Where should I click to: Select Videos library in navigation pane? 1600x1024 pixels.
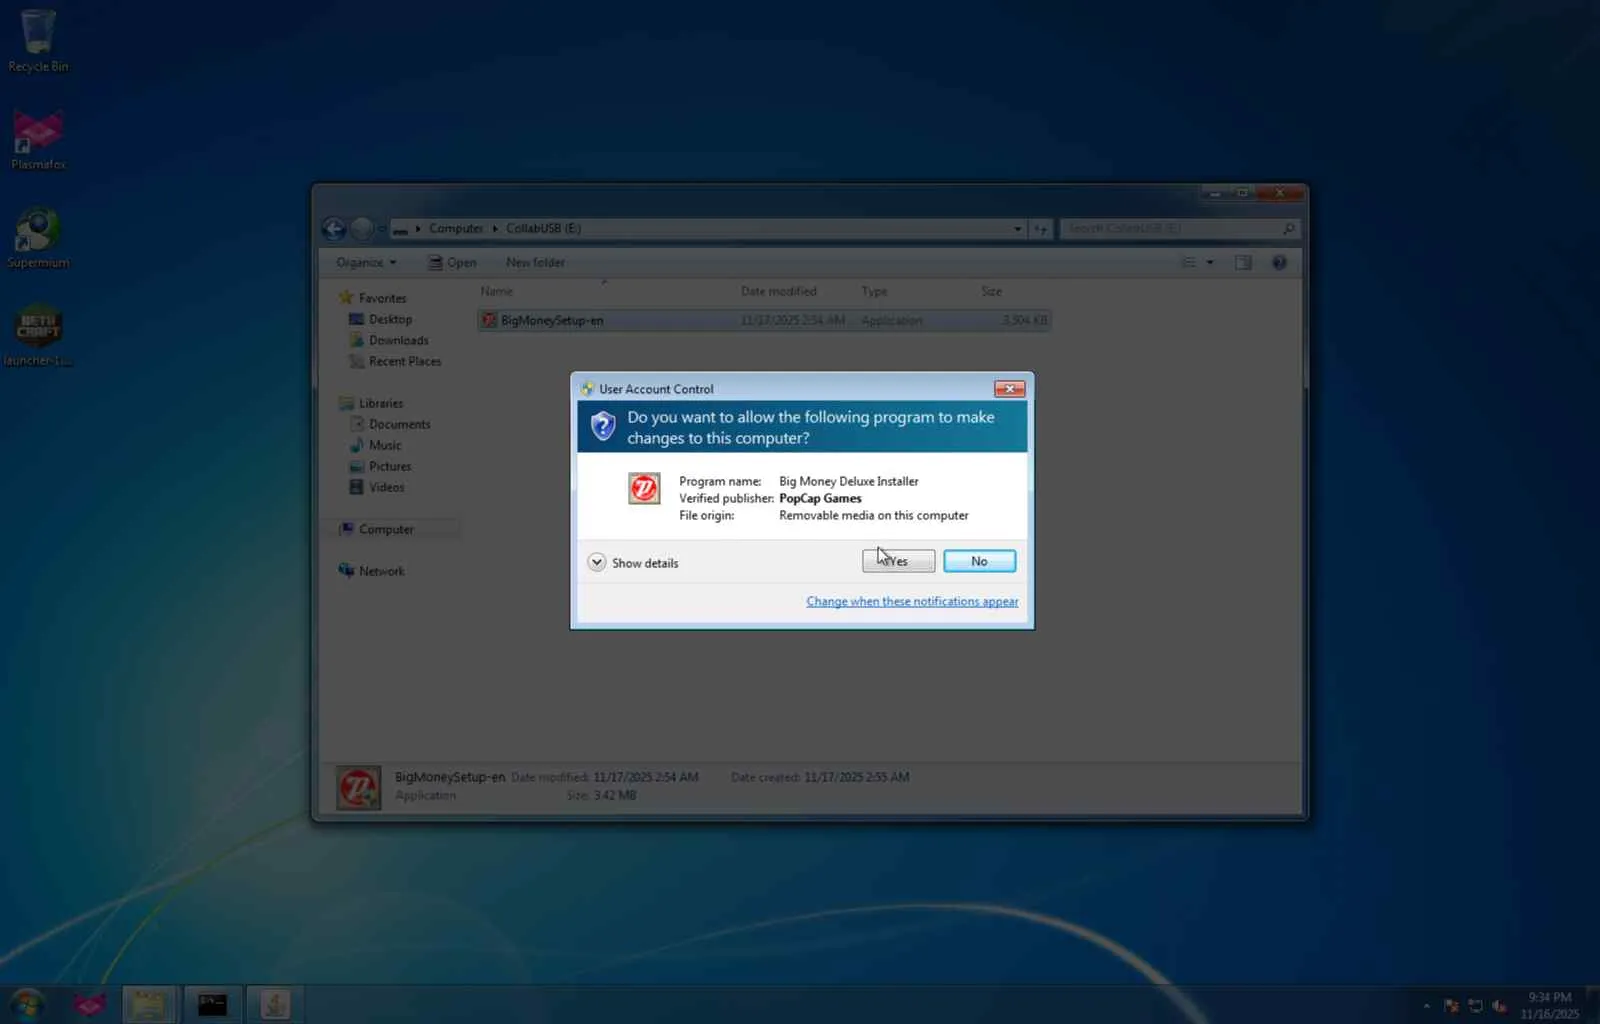(x=377, y=487)
